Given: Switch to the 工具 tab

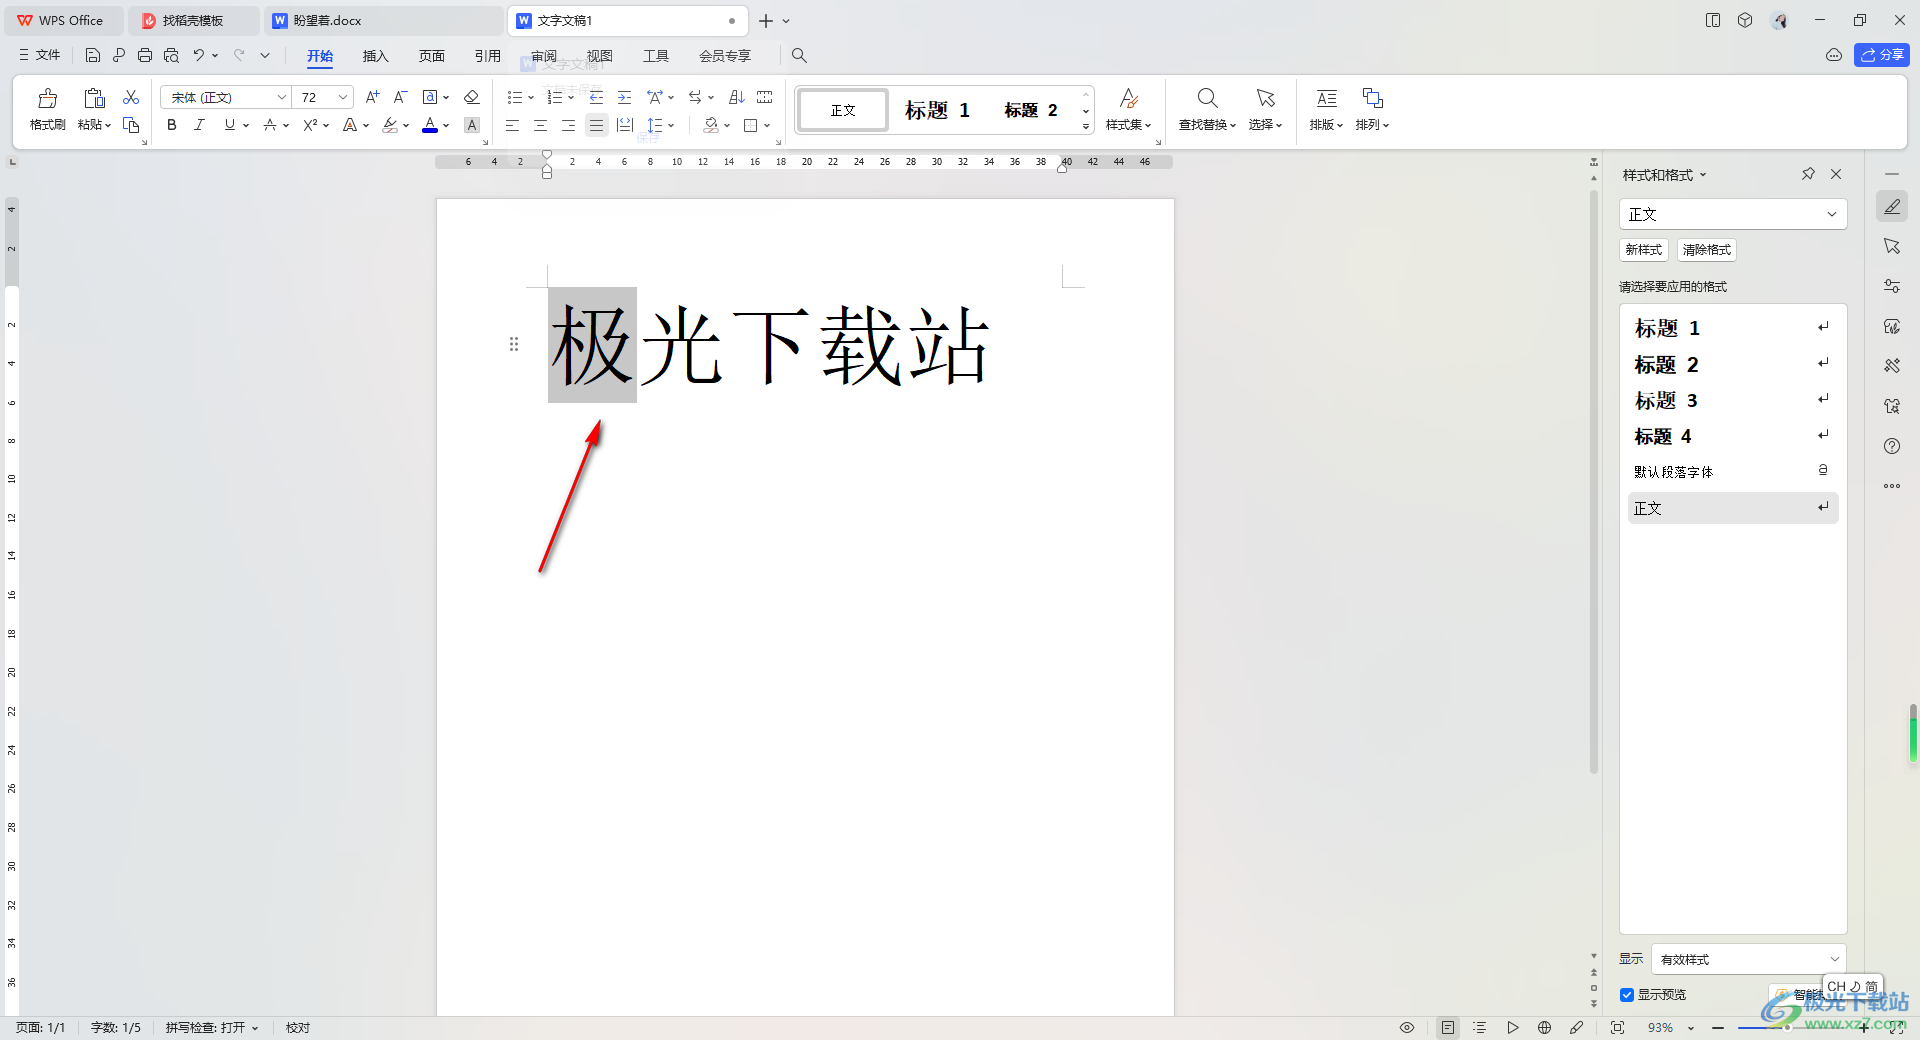Looking at the screenshot, I should coord(656,56).
